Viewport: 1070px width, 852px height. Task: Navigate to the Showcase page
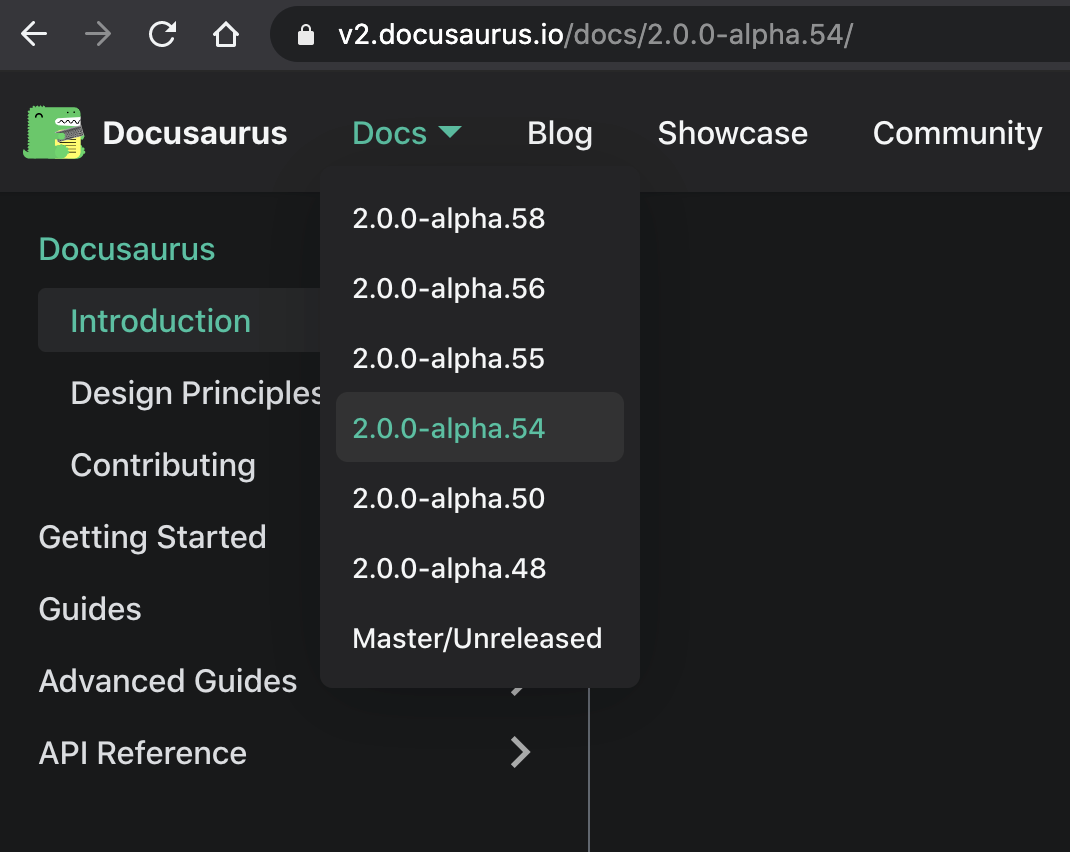732,132
